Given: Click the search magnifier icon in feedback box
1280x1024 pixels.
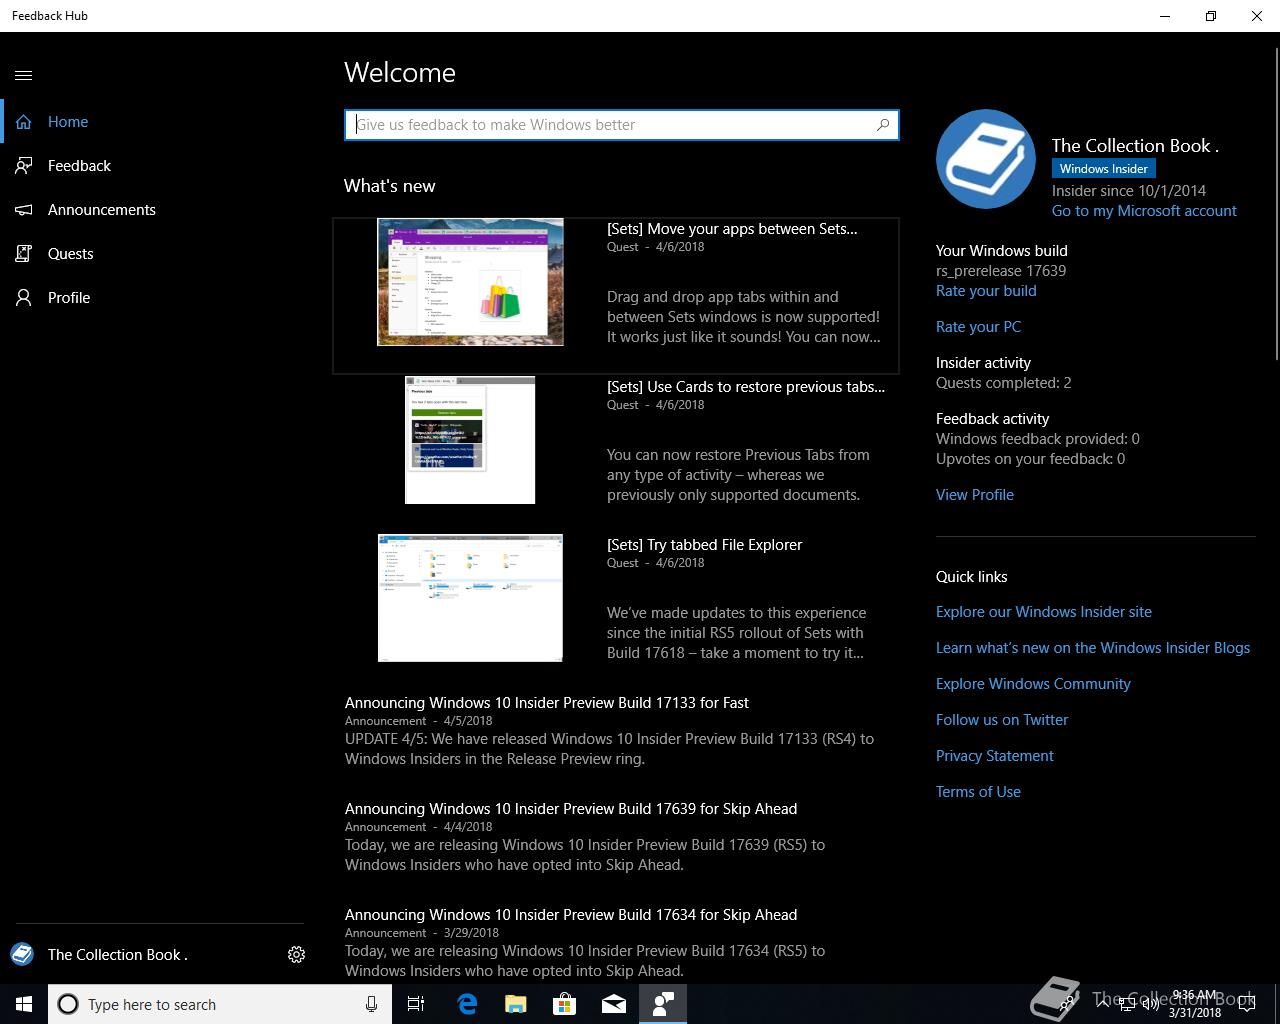Looking at the screenshot, I should pyautogui.click(x=883, y=125).
